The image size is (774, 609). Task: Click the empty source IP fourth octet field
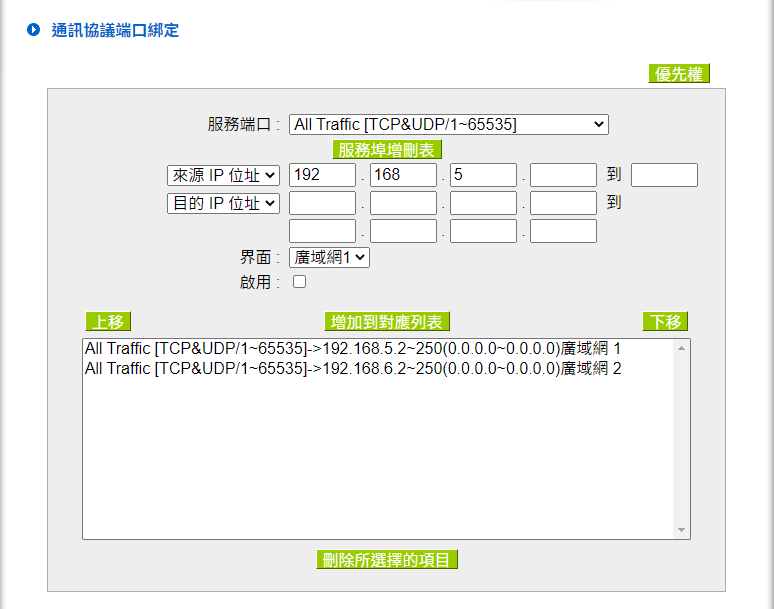tap(563, 176)
